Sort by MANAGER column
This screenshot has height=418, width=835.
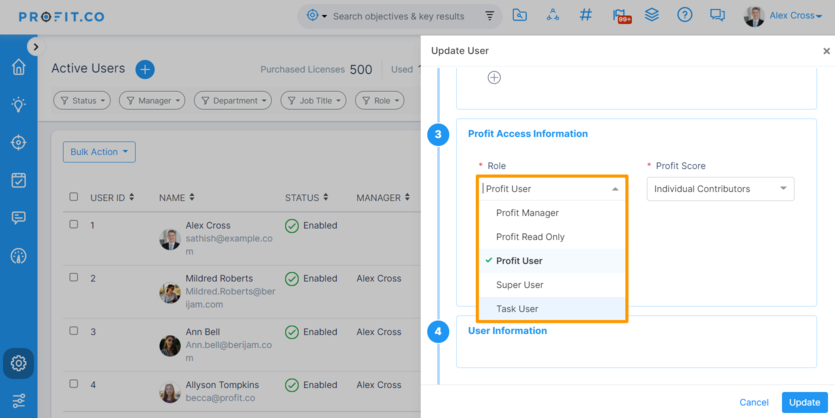tap(383, 198)
